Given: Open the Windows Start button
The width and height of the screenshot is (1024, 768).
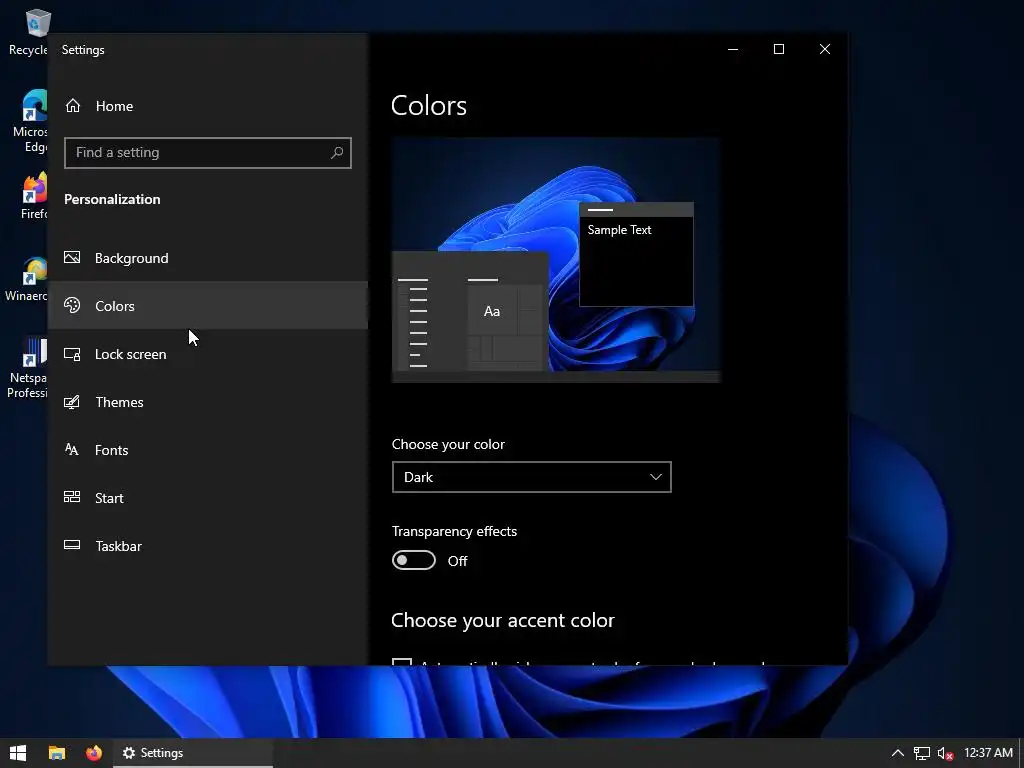Looking at the screenshot, I should point(18,753).
